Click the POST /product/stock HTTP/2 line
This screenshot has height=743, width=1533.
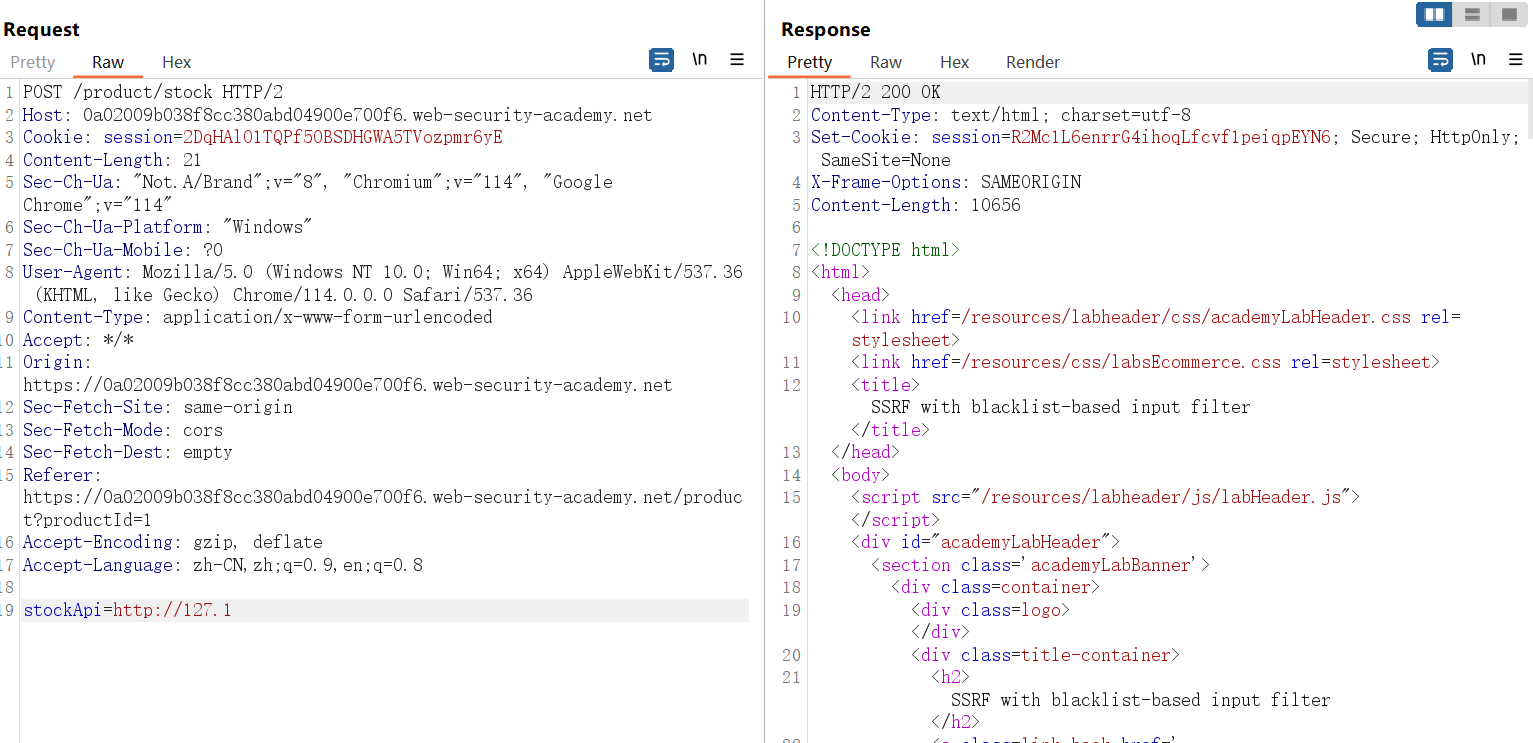click(153, 92)
